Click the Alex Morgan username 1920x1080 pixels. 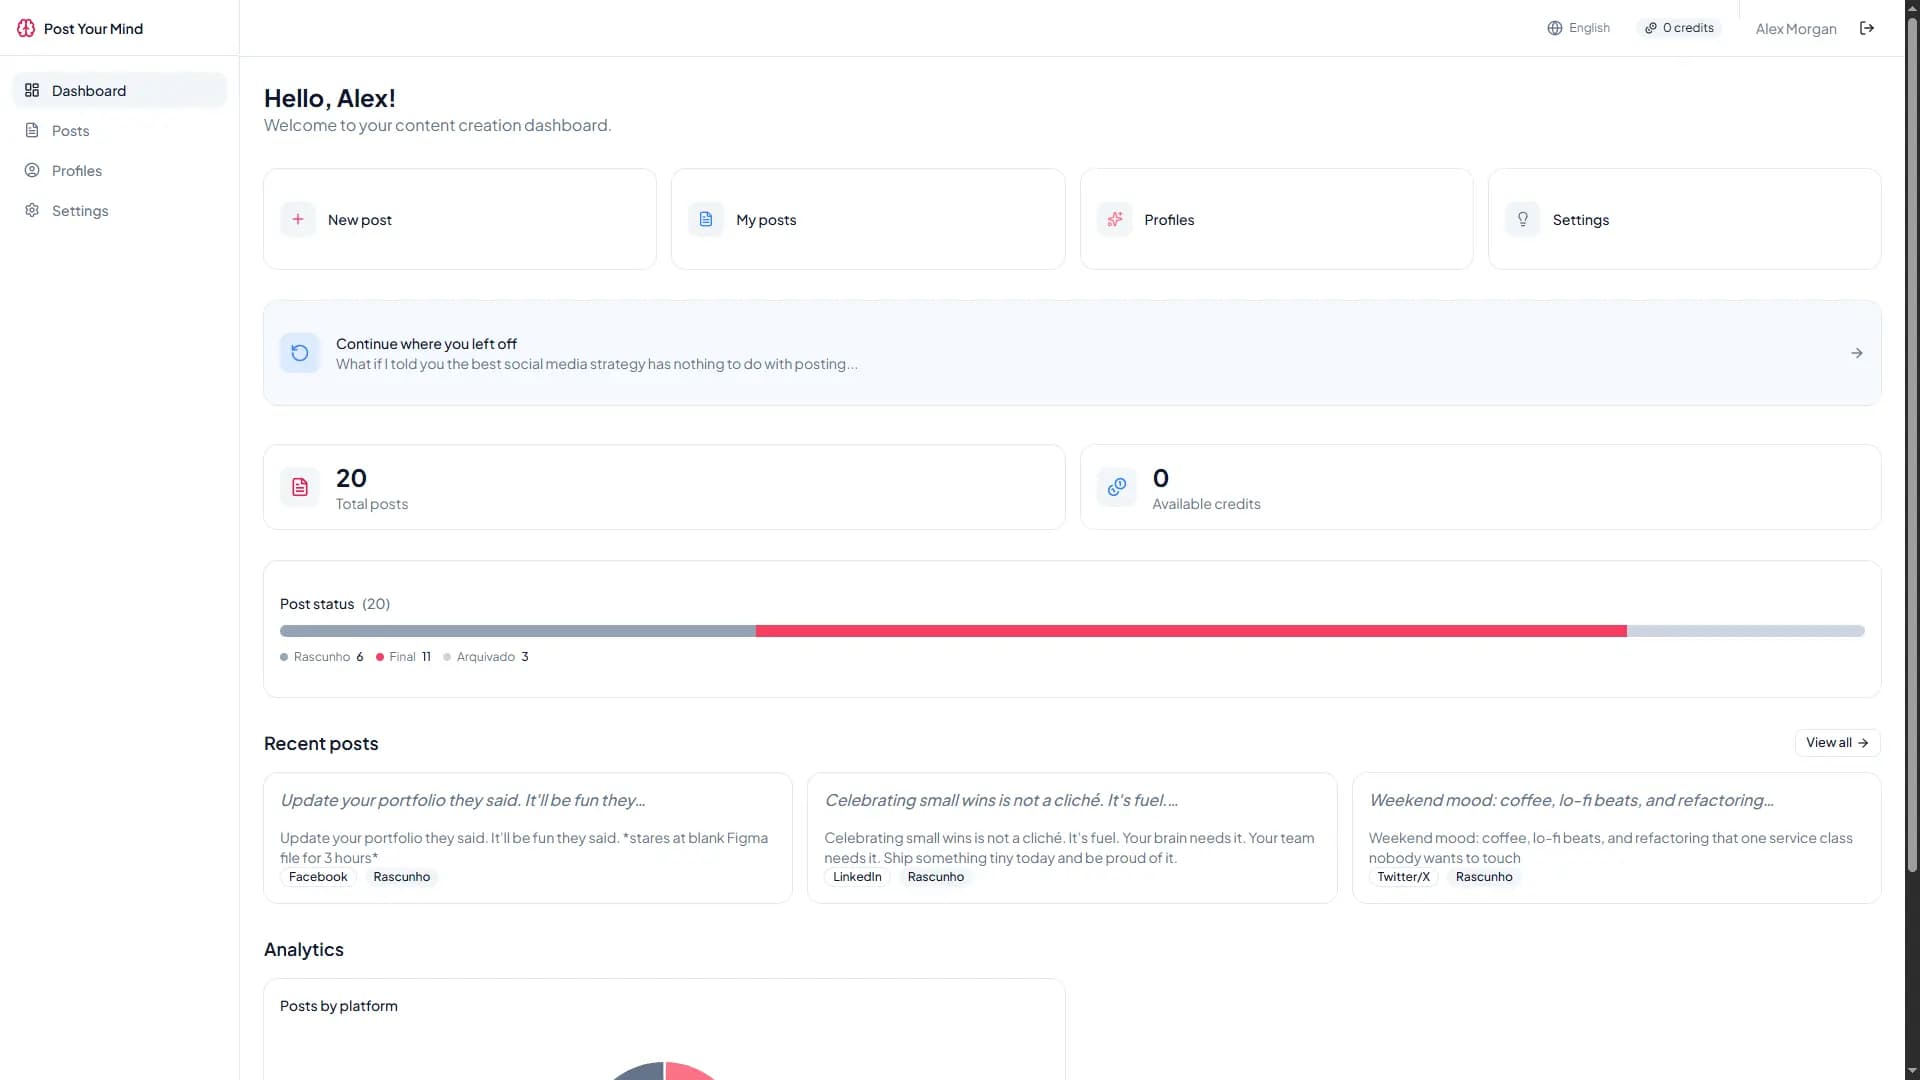pyautogui.click(x=1796, y=29)
